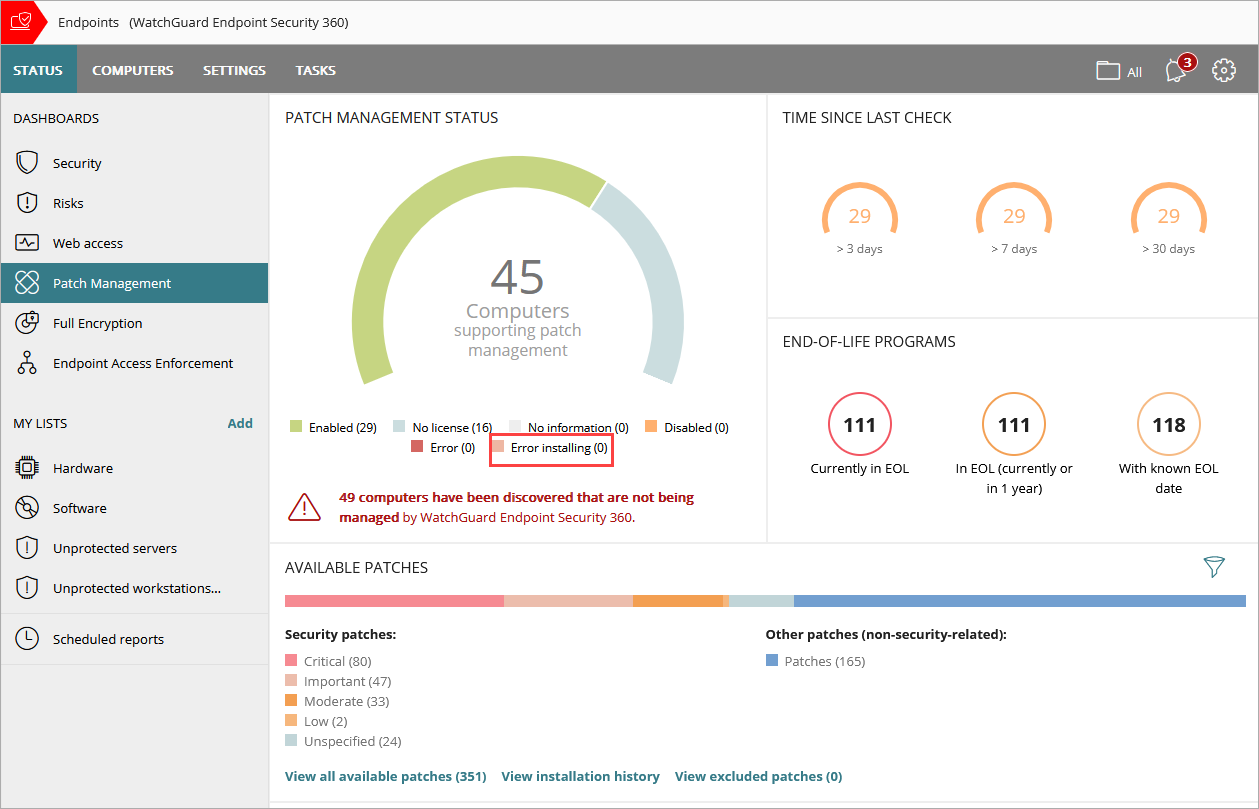Click Patches (165) non-security entry
Screen dimensions: 1259x809
pyautogui.click(x=815, y=661)
